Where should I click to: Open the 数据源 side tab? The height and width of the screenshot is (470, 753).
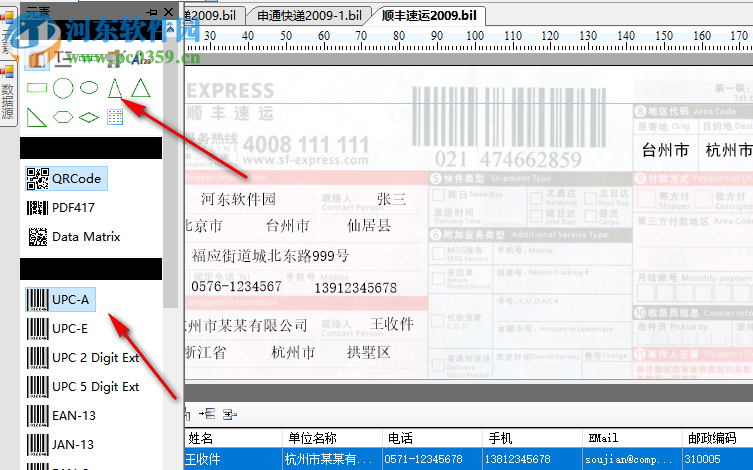8,94
